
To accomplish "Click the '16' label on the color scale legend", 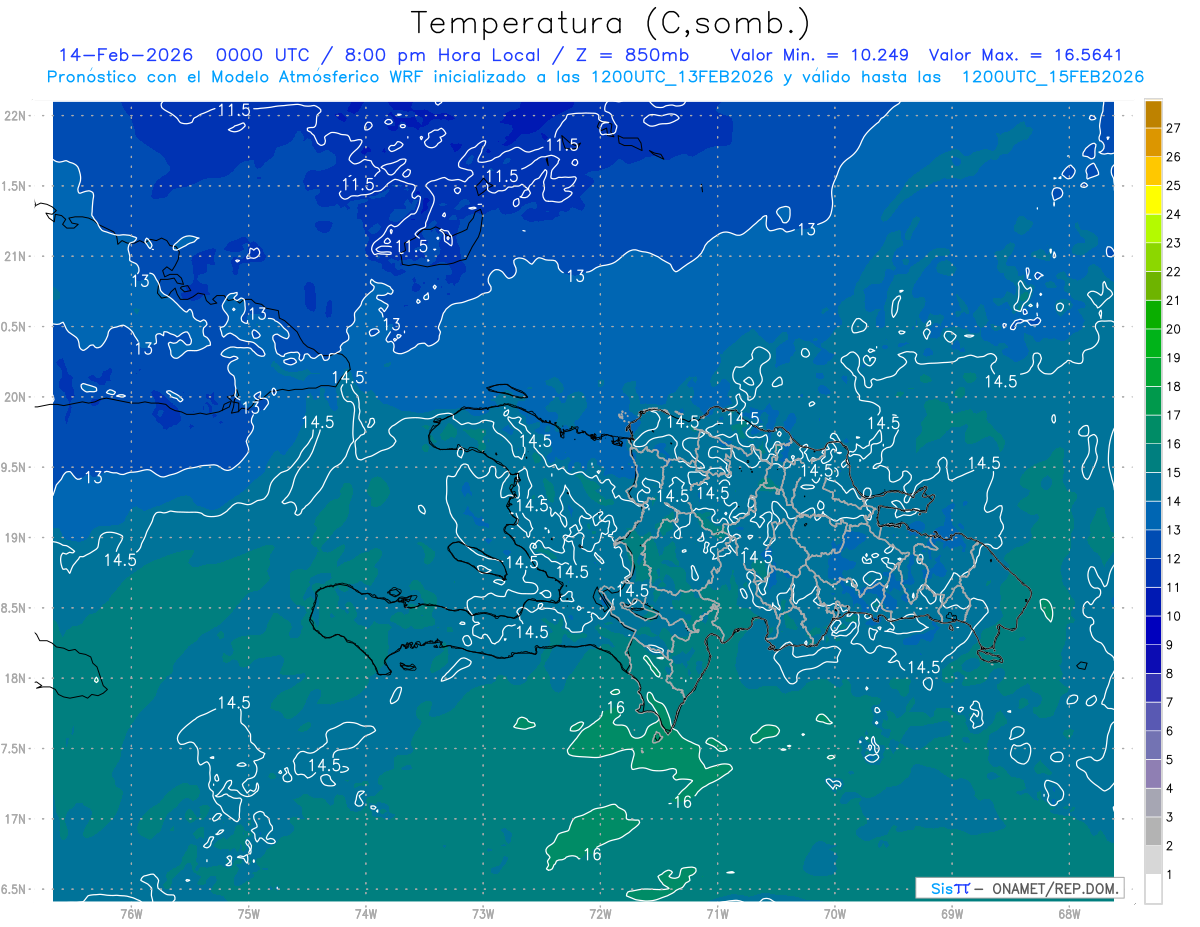I will point(1174,444).
